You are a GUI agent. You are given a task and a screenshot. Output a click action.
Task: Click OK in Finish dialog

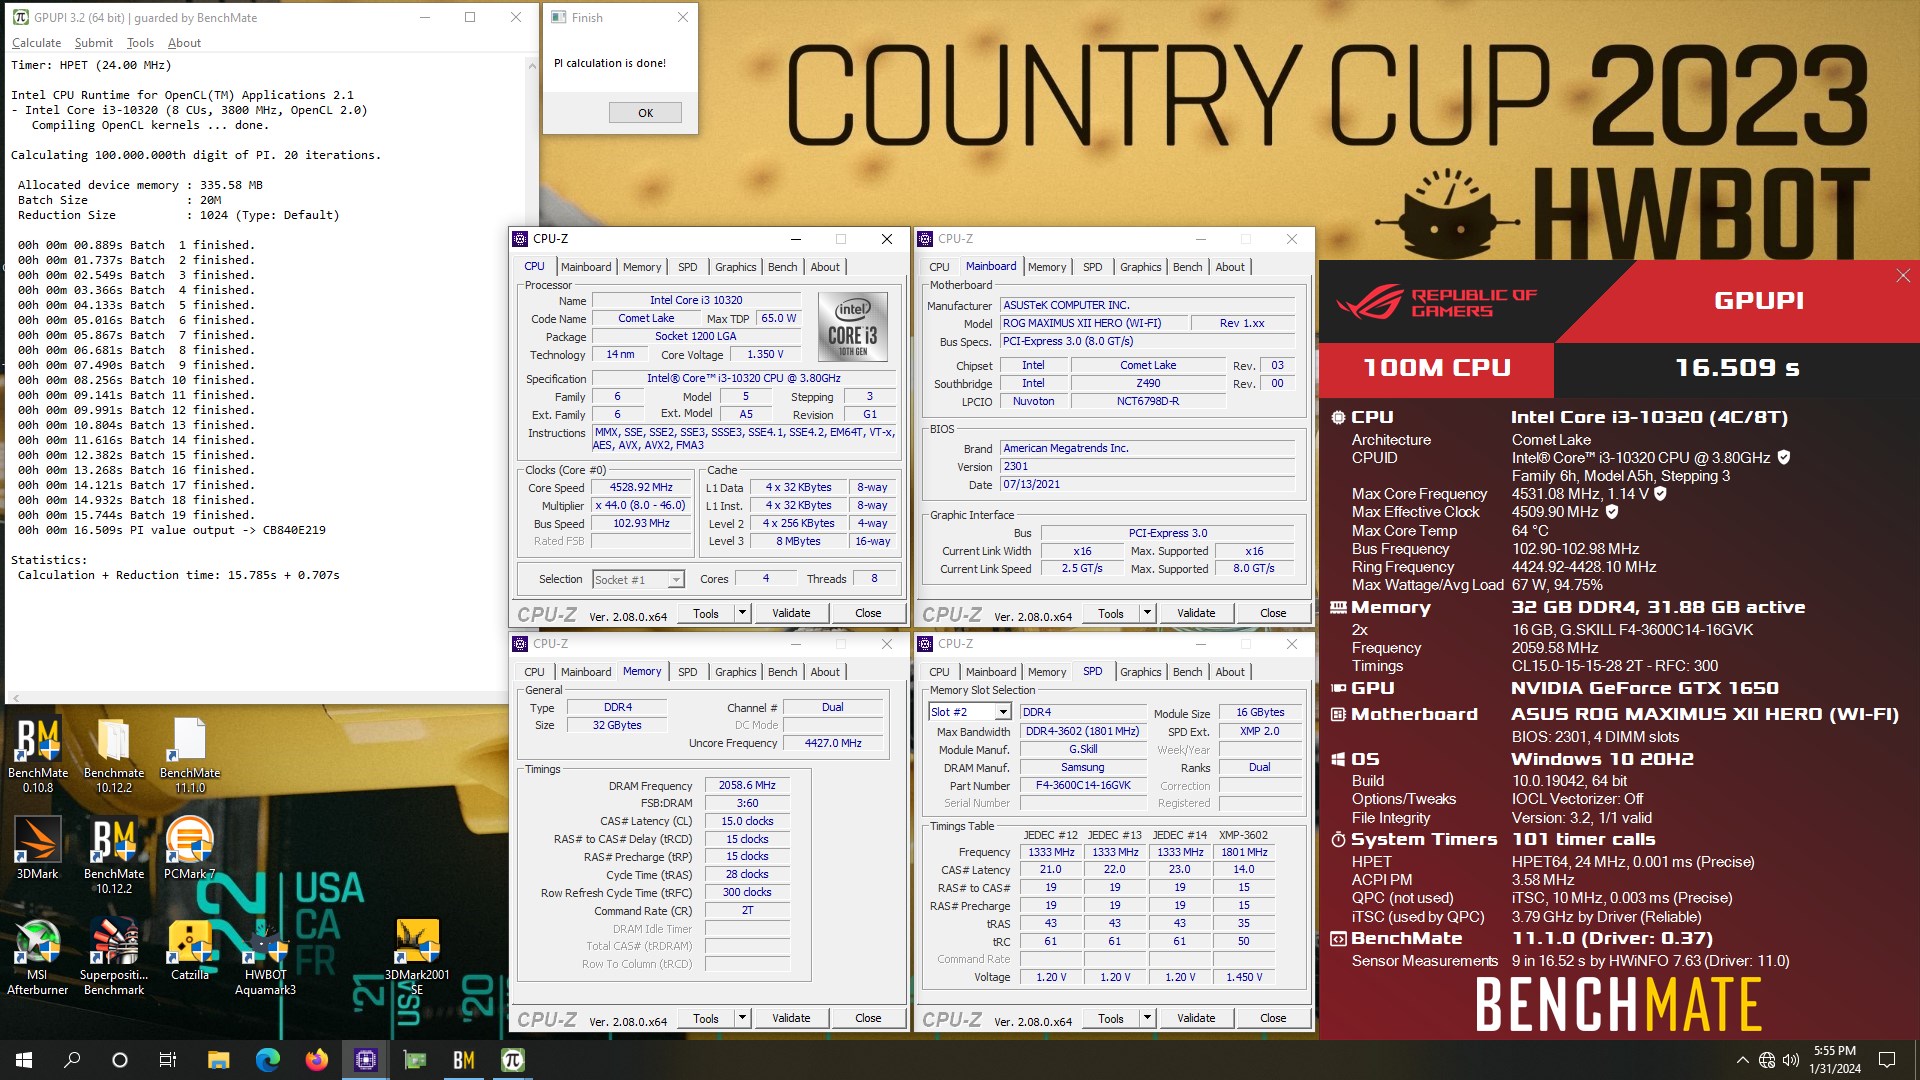coord(645,113)
